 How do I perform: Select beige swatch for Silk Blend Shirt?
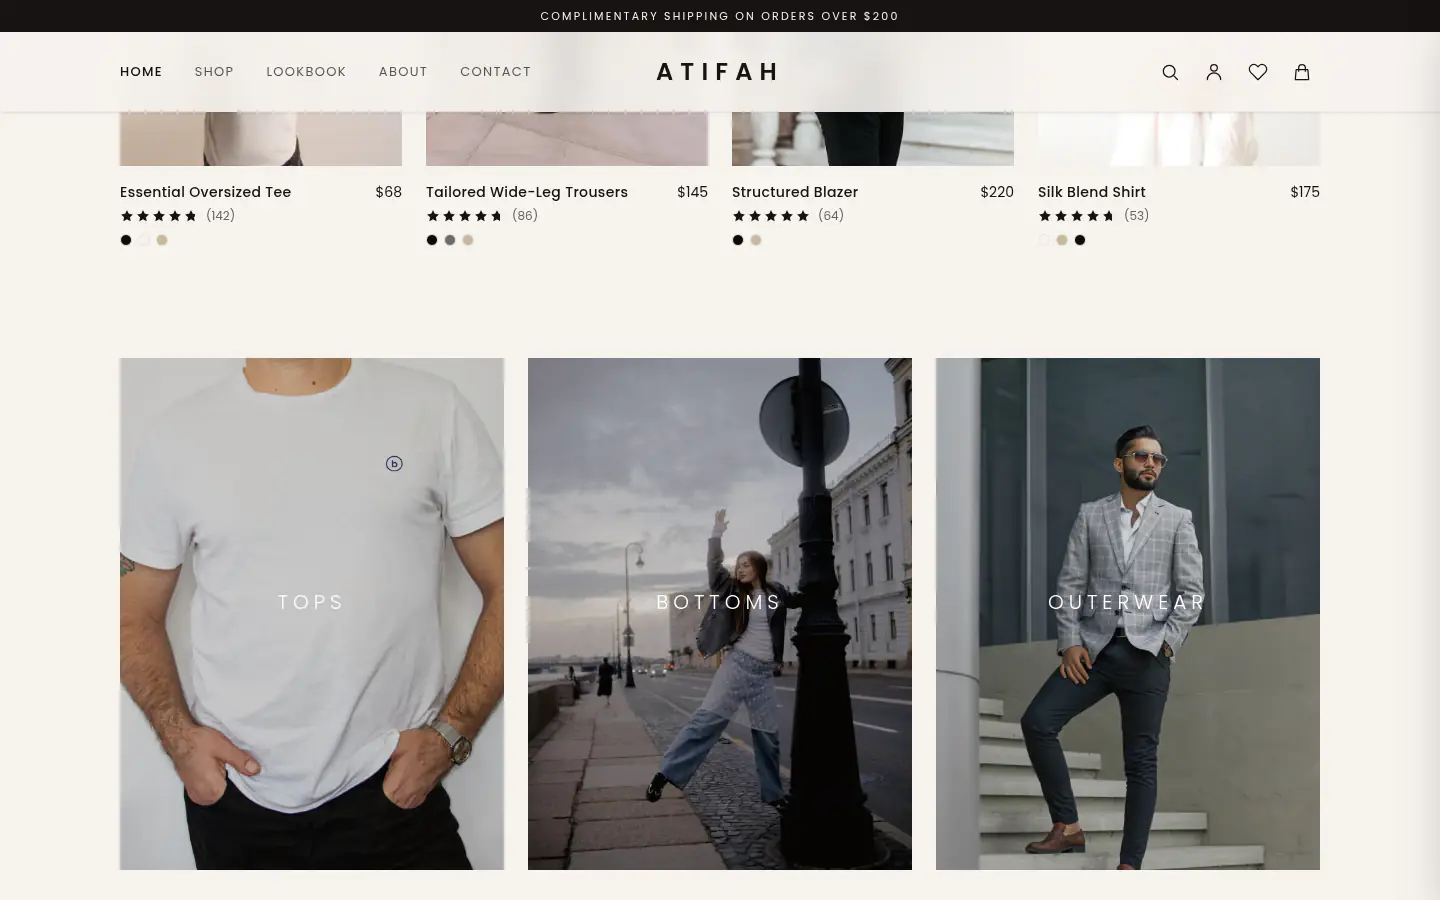point(1062,240)
